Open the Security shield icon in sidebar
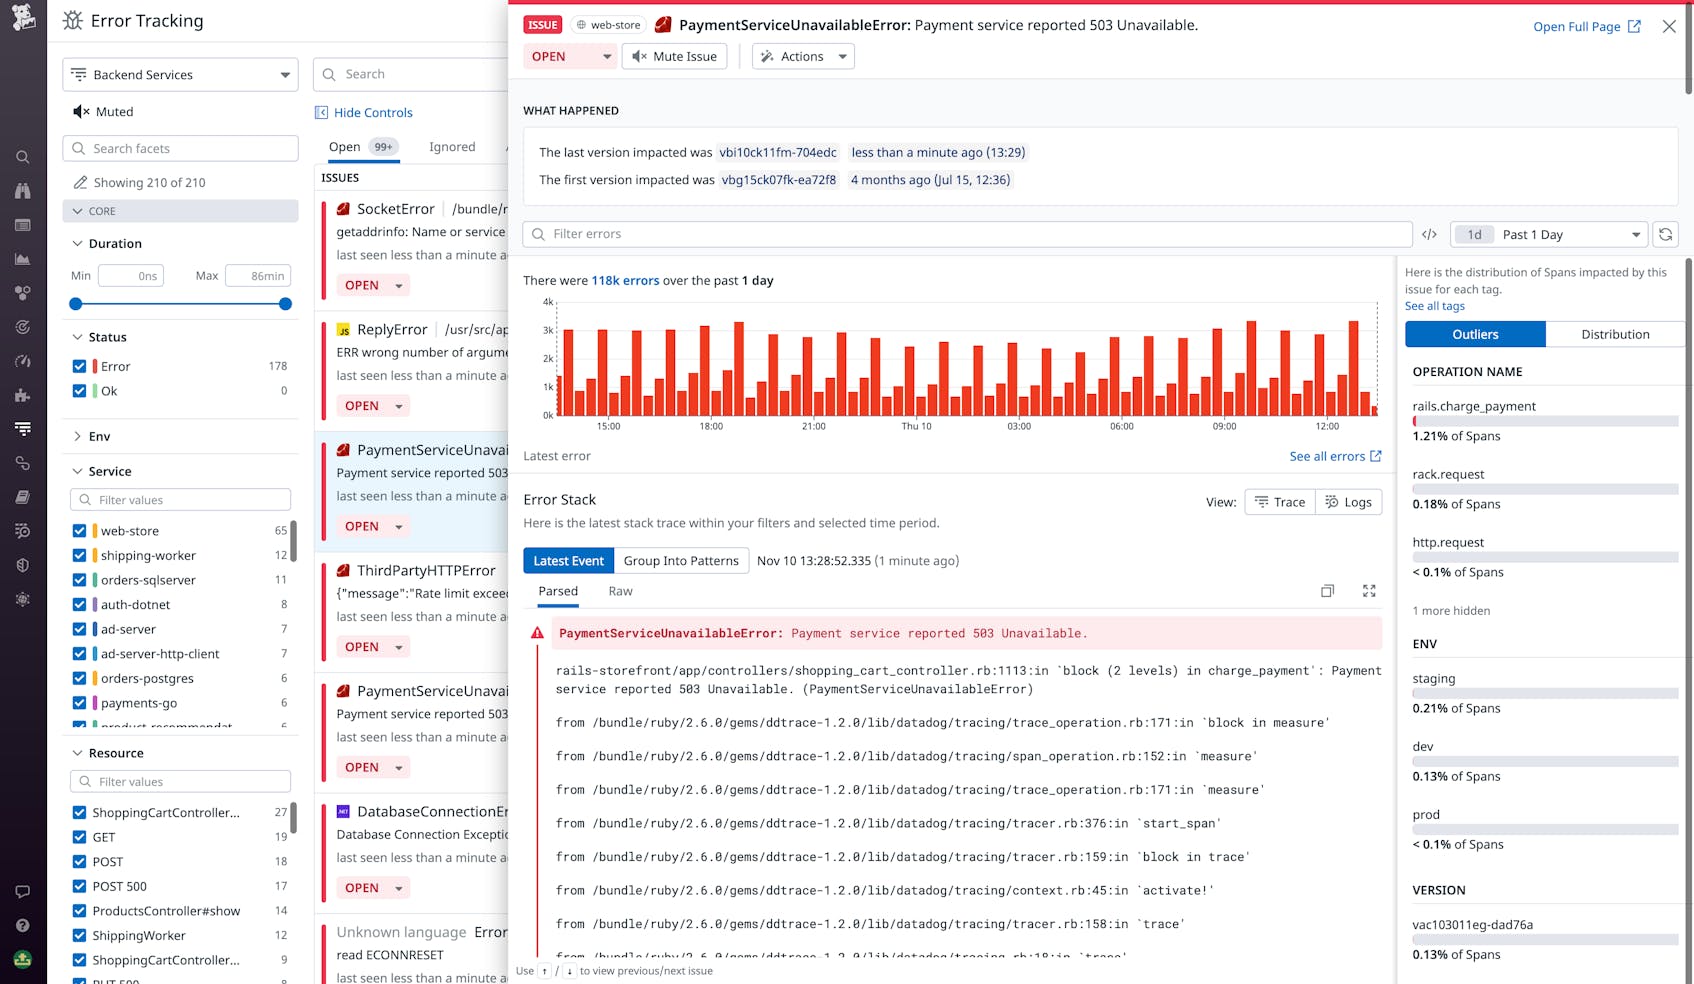 point(22,565)
